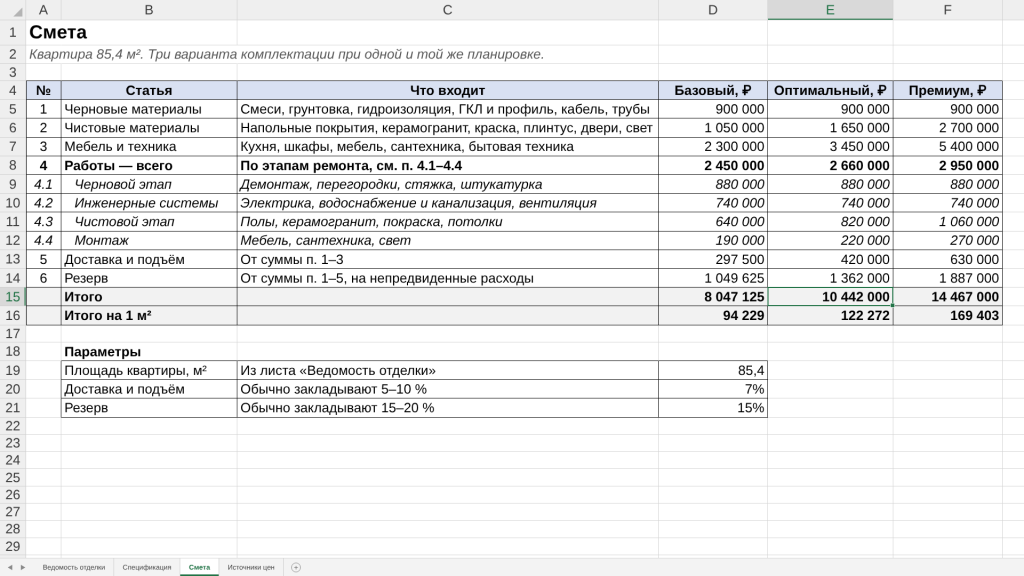Click the «Параметры» heading cell
Screen dimensions: 1024x576
click(x=149, y=351)
